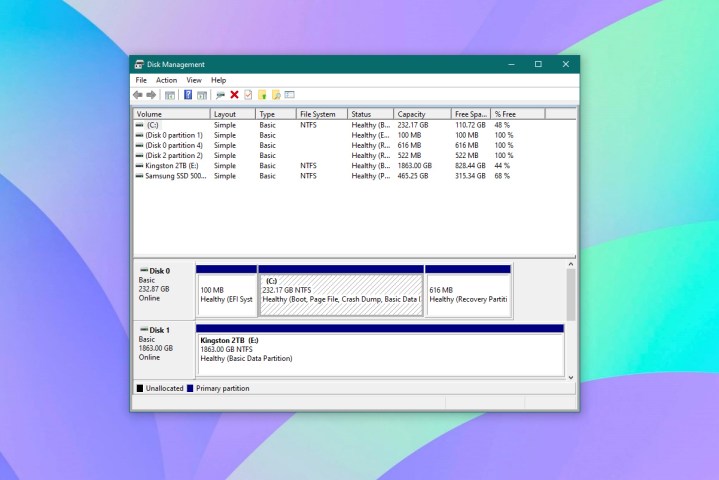Open Properties via the checkmark page icon
This screenshot has height=480, width=719.
(x=248, y=94)
